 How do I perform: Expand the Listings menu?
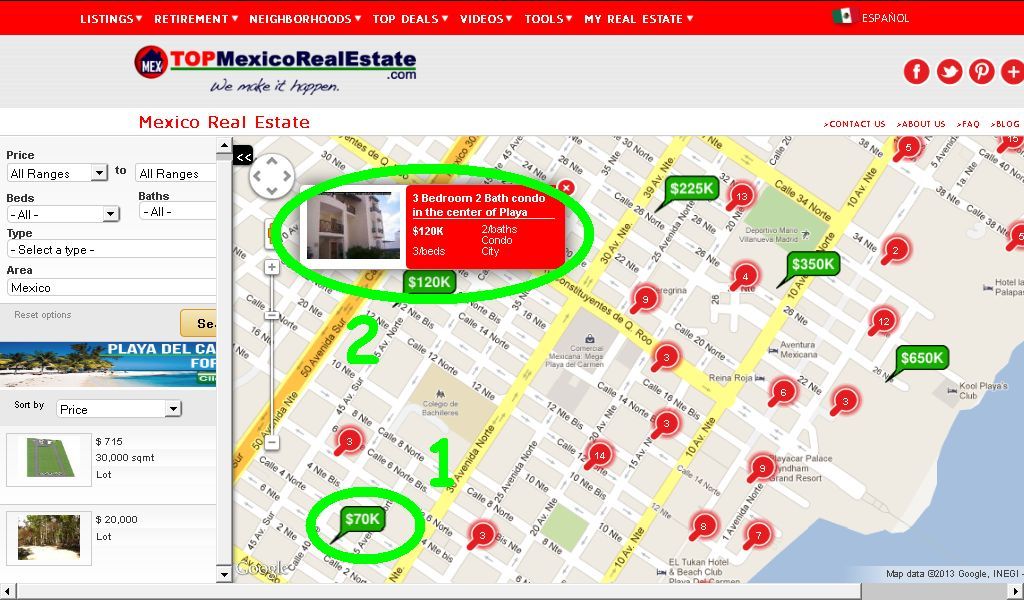(x=110, y=19)
